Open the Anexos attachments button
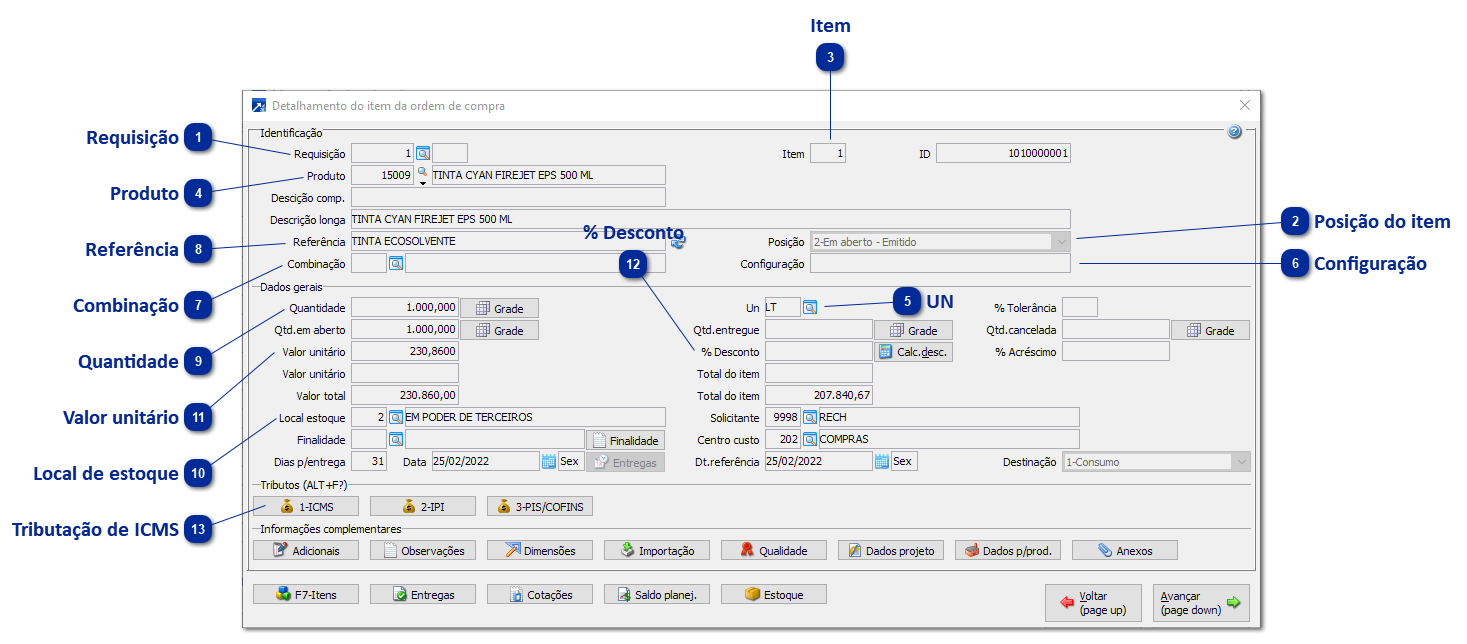1467x644 pixels. point(1125,550)
